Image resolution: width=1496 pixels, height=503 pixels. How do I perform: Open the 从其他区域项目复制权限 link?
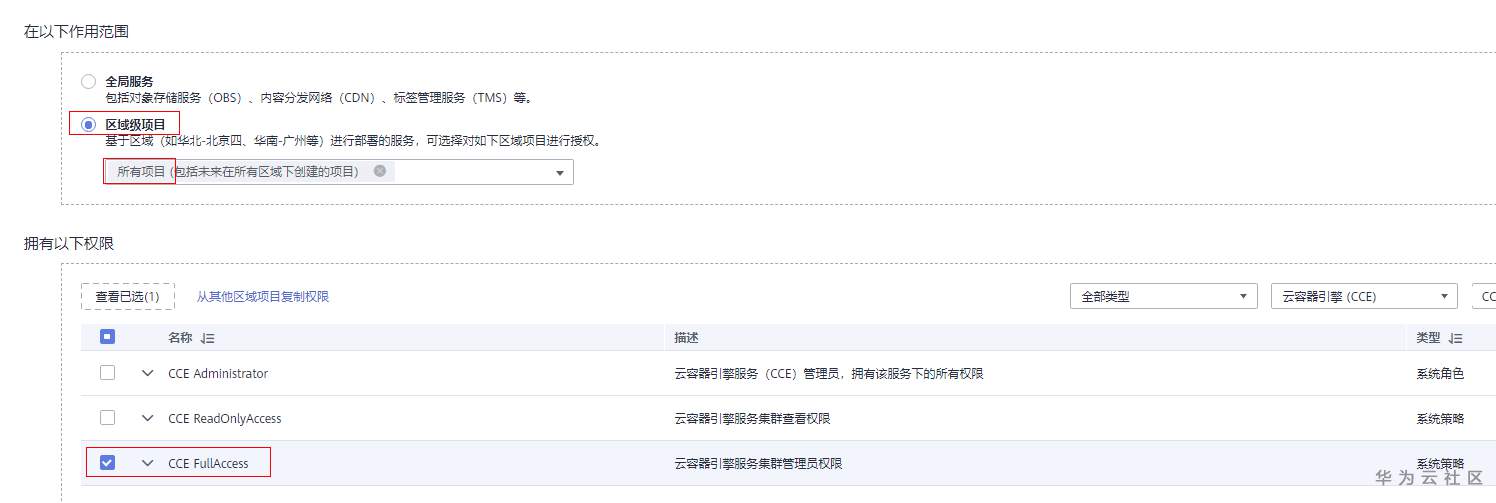pyautogui.click(x=262, y=297)
